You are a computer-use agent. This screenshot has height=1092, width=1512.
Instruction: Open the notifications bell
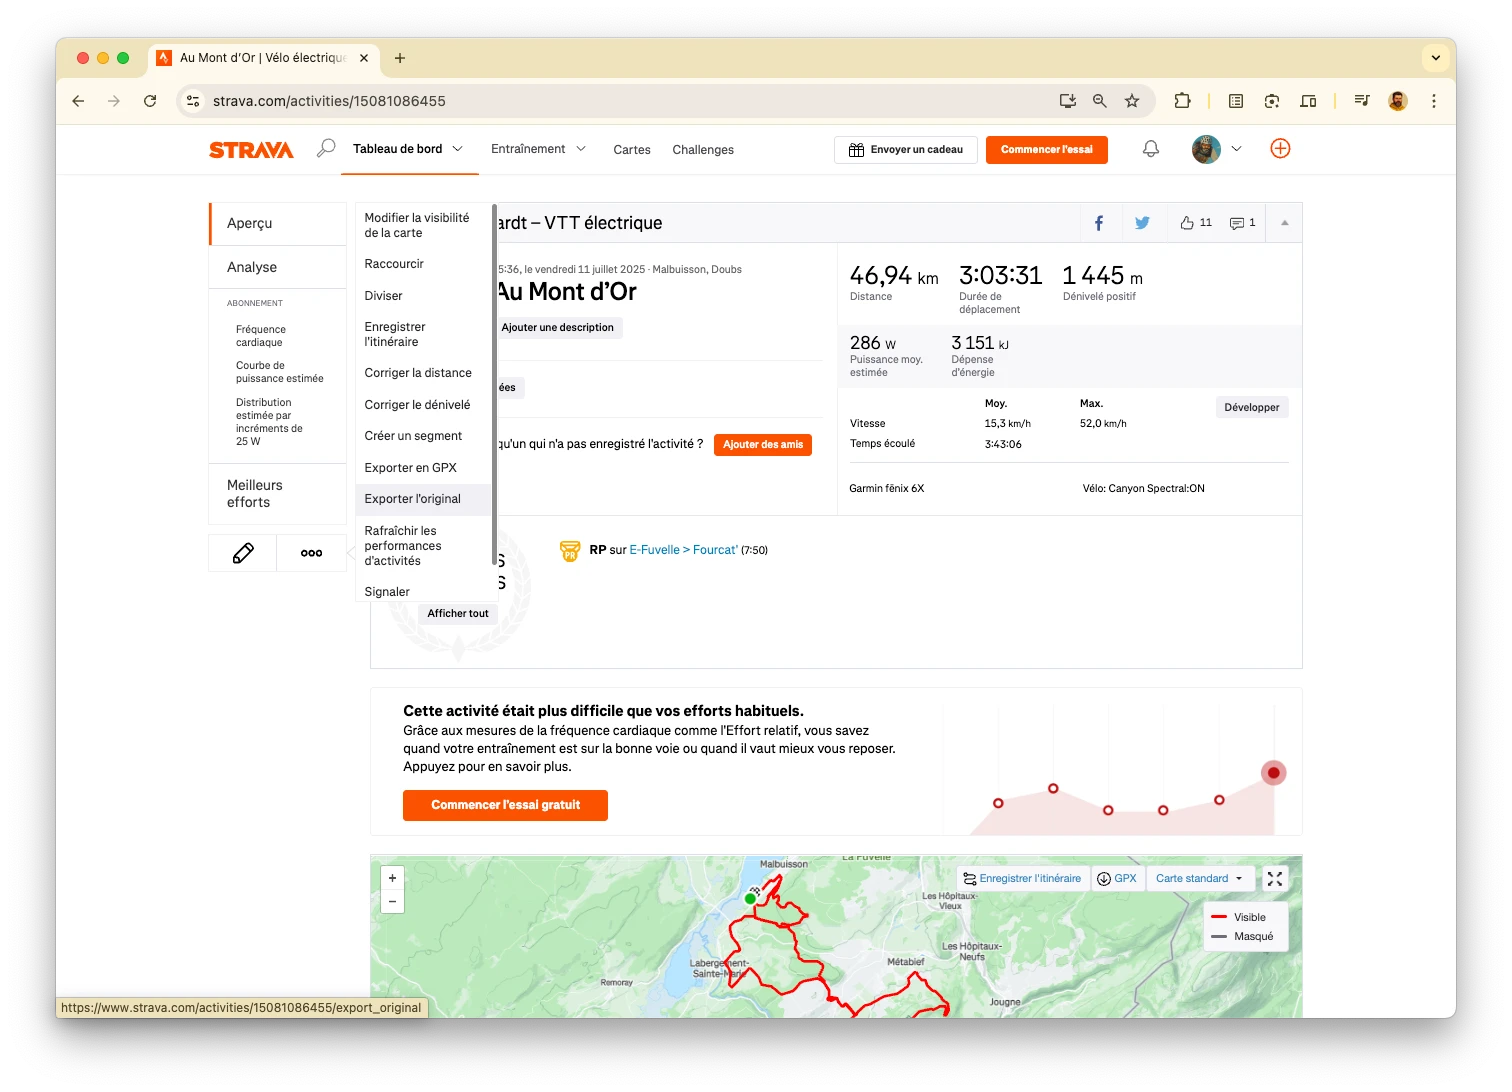click(1151, 149)
